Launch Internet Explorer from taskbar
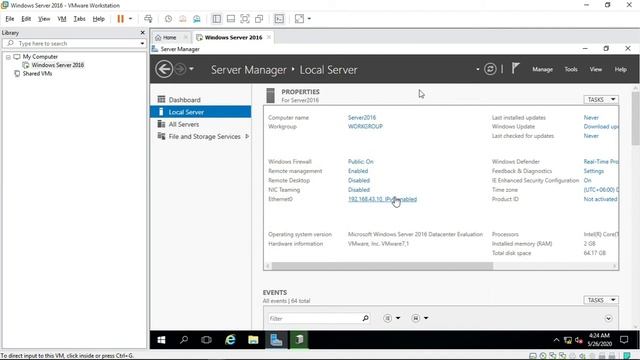This screenshot has width=640, height=360. tap(230, 340)
